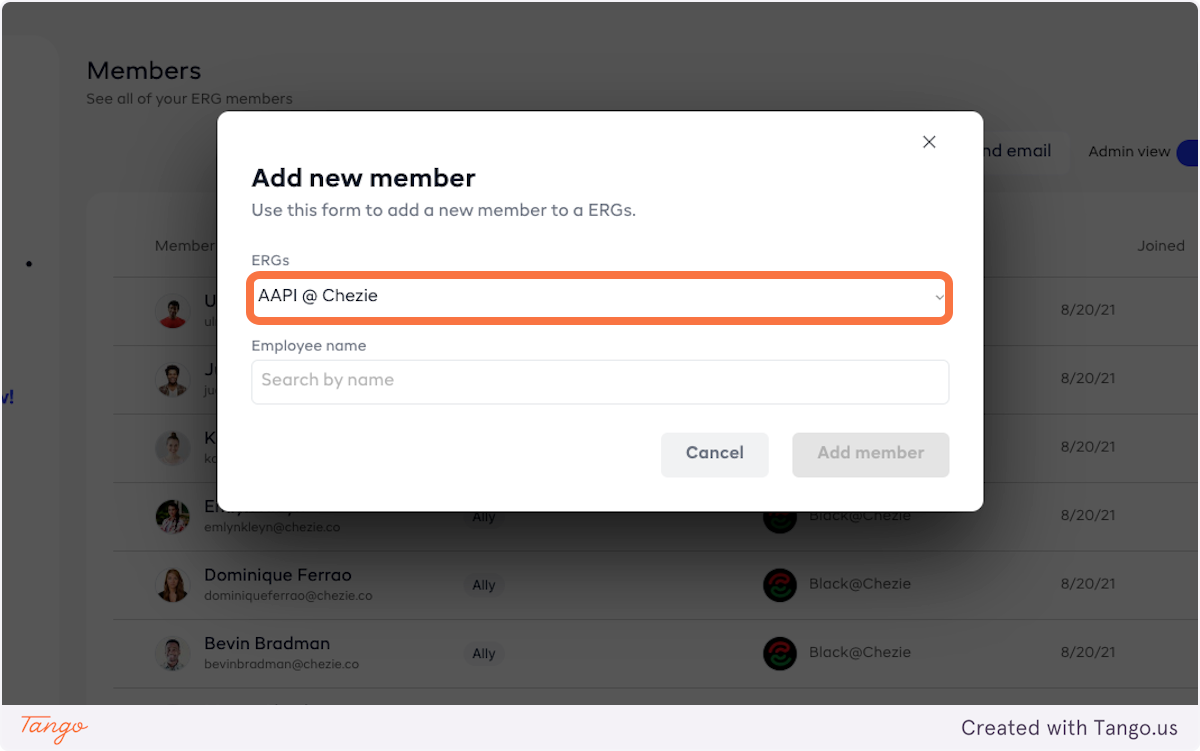Close the Add new member dialog
Image resolution: width=1200 pixels, height=751 pixels.
point(929,142)
